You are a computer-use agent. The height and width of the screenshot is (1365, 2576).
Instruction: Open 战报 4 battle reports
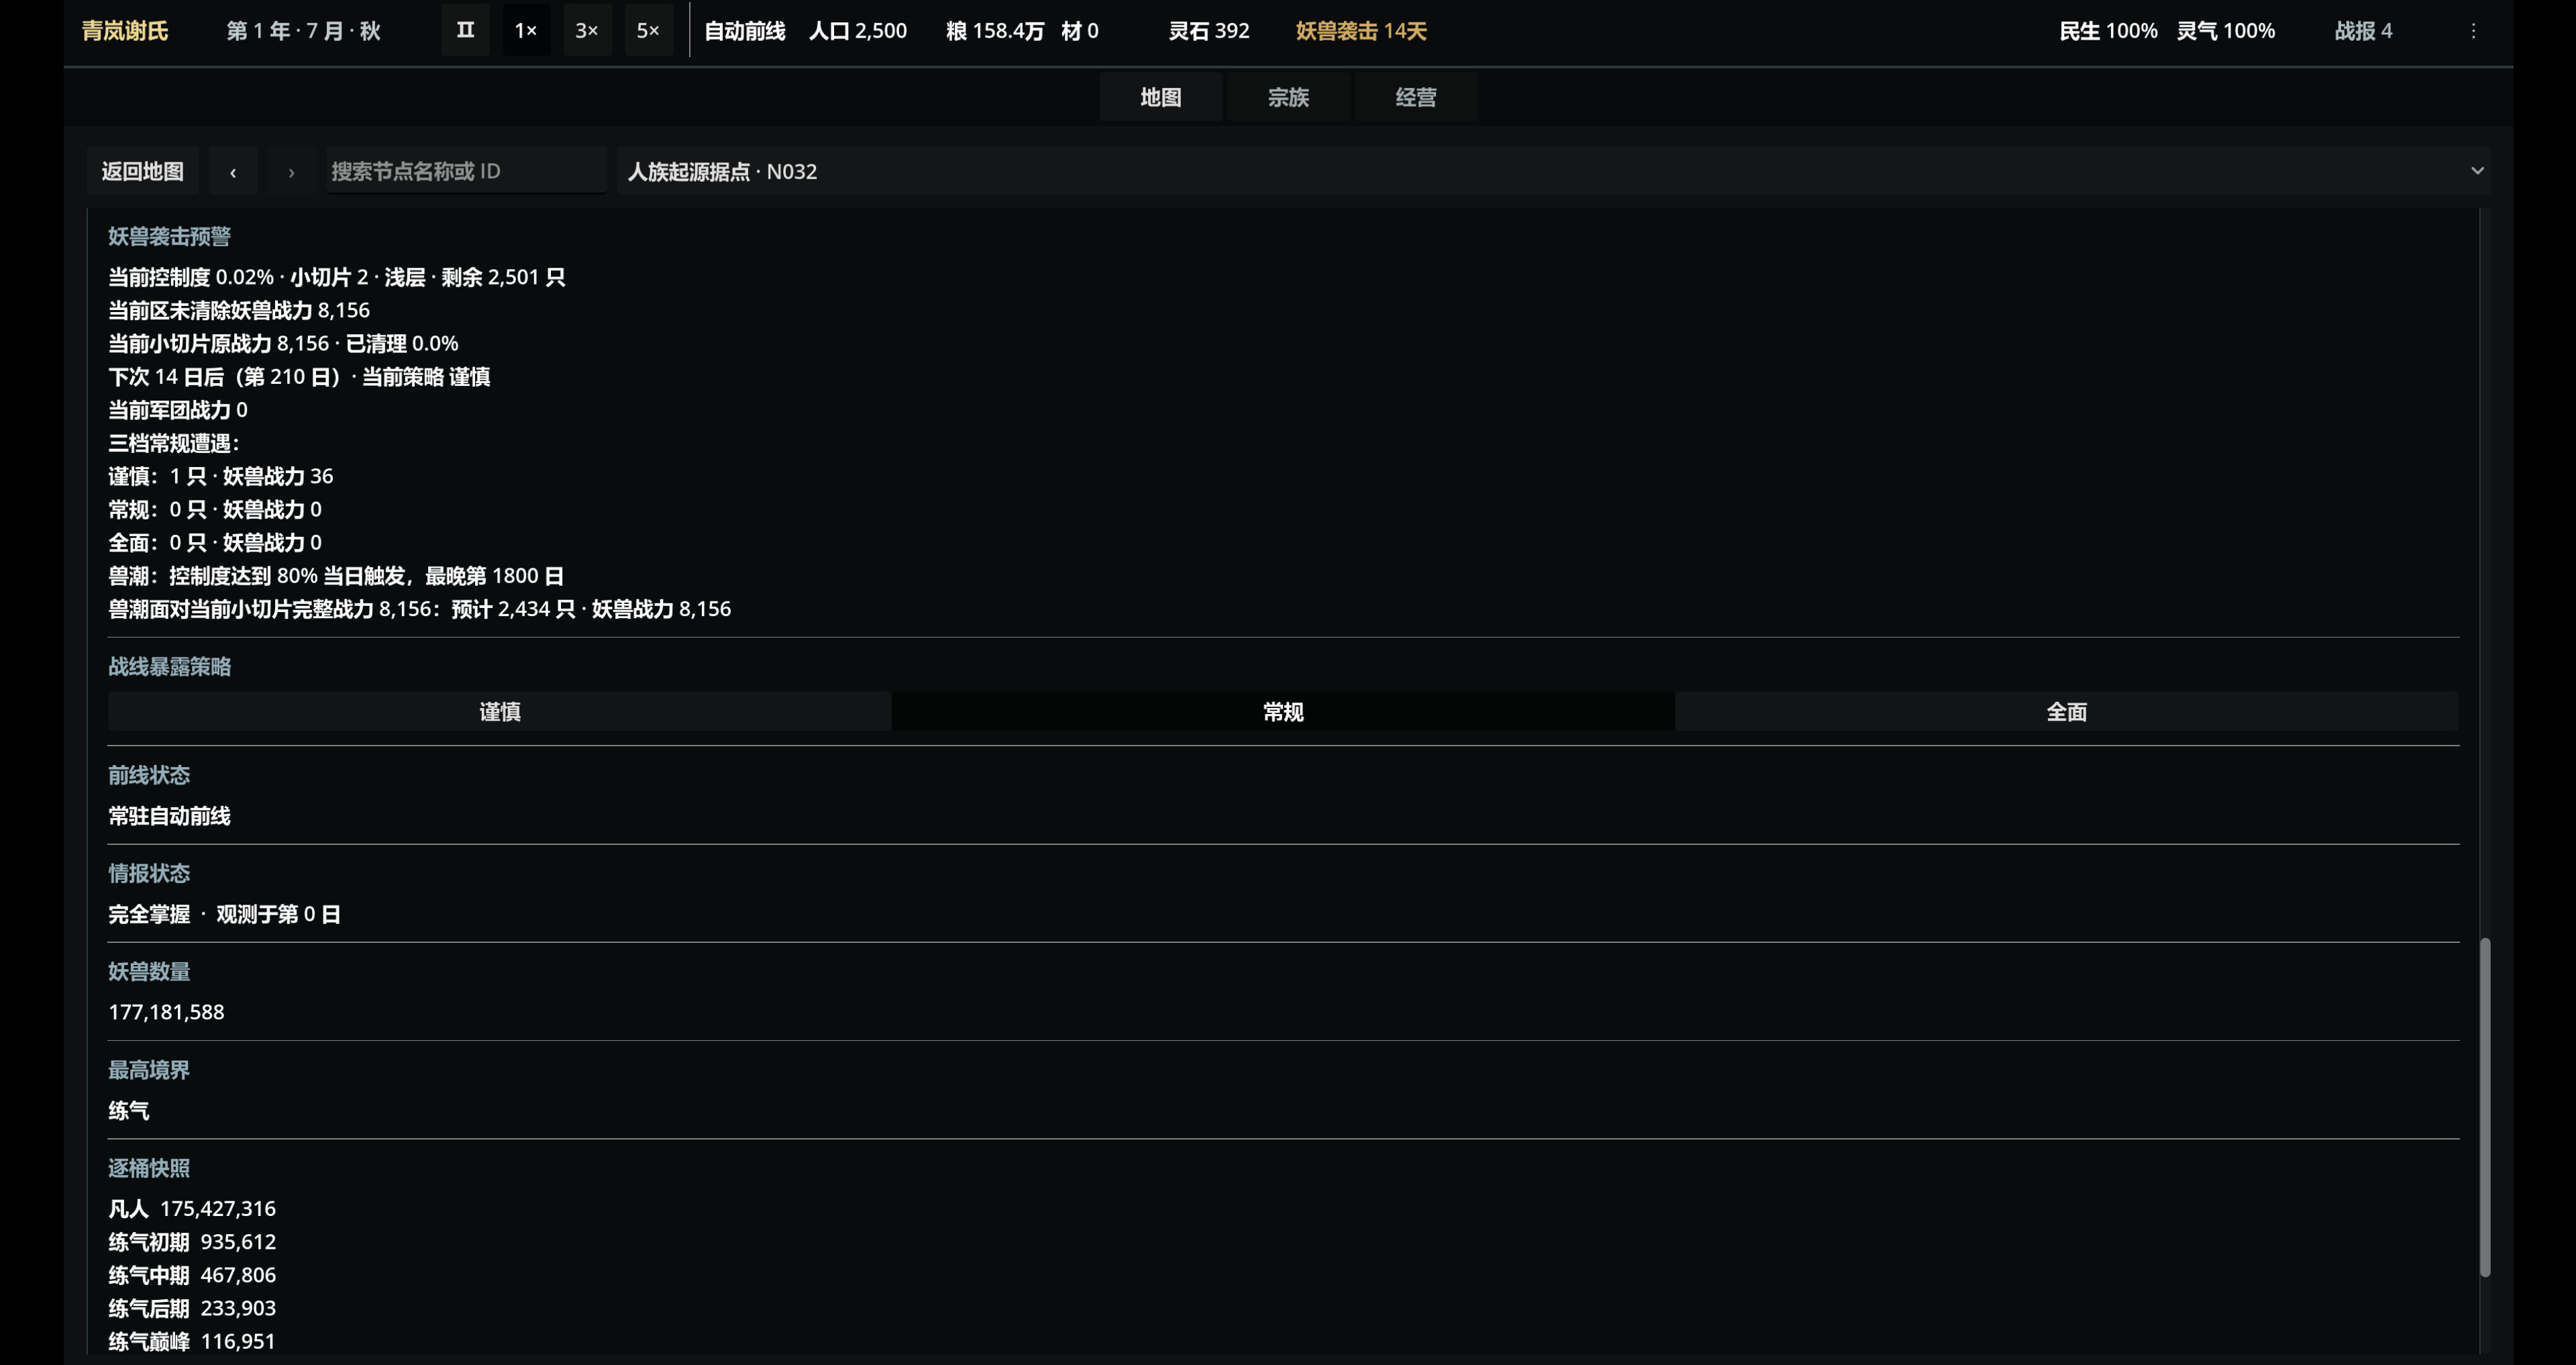tap(2363, 31)
